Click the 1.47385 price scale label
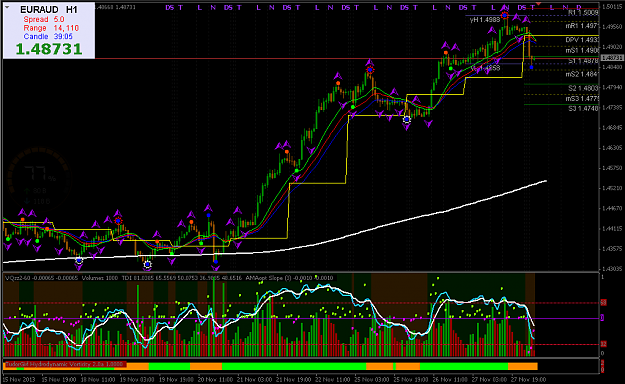 click(x=612, y=108)
